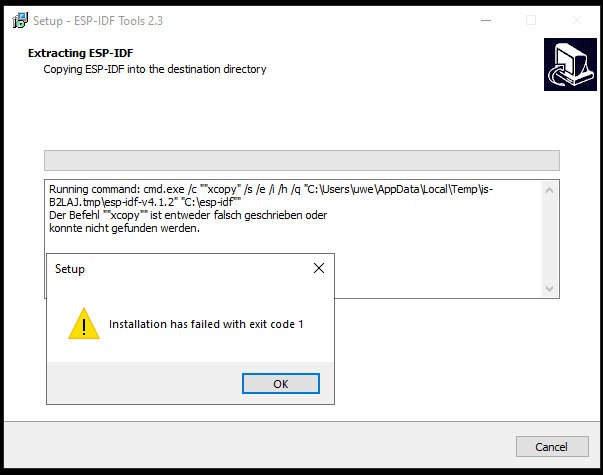This screenshot has height=475, width=603.
Task: Click the log's vertical scrollbar track
Action: [x=549, y=240]
